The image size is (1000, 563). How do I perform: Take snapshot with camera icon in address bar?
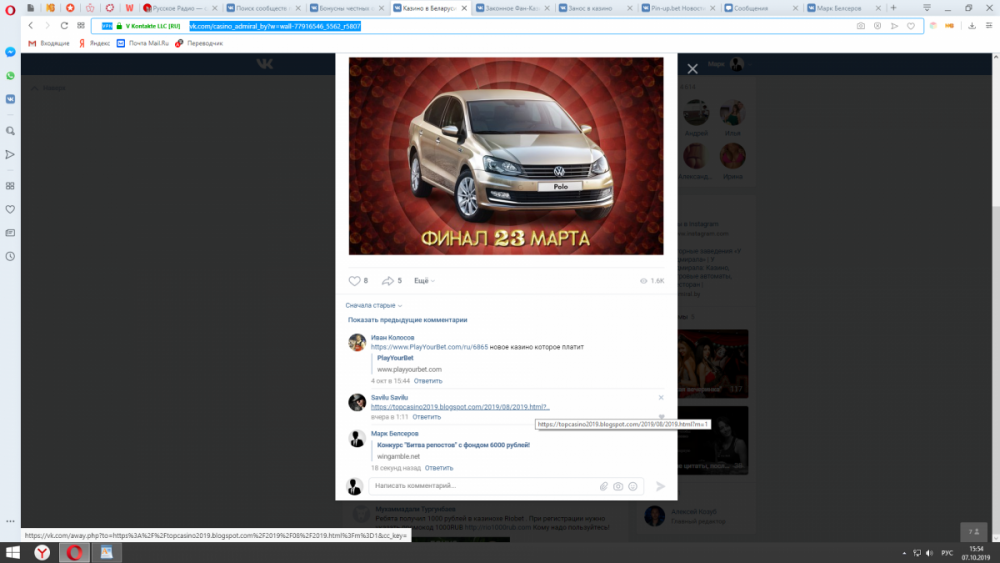pyautogui.click(x=860, y=26)
